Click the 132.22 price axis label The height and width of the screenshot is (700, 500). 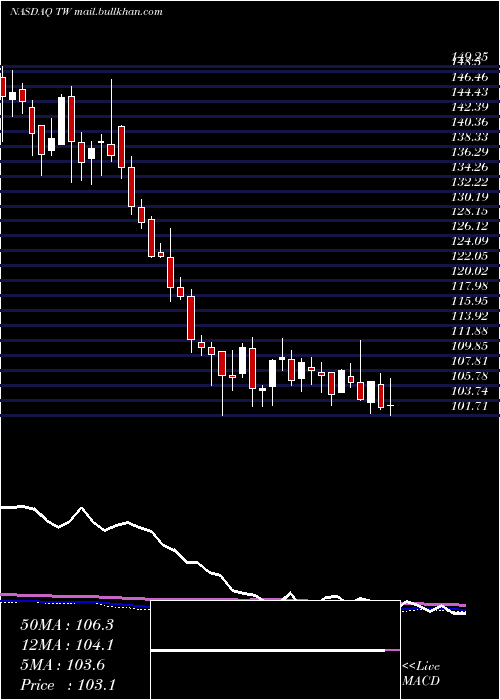point(472,182)
